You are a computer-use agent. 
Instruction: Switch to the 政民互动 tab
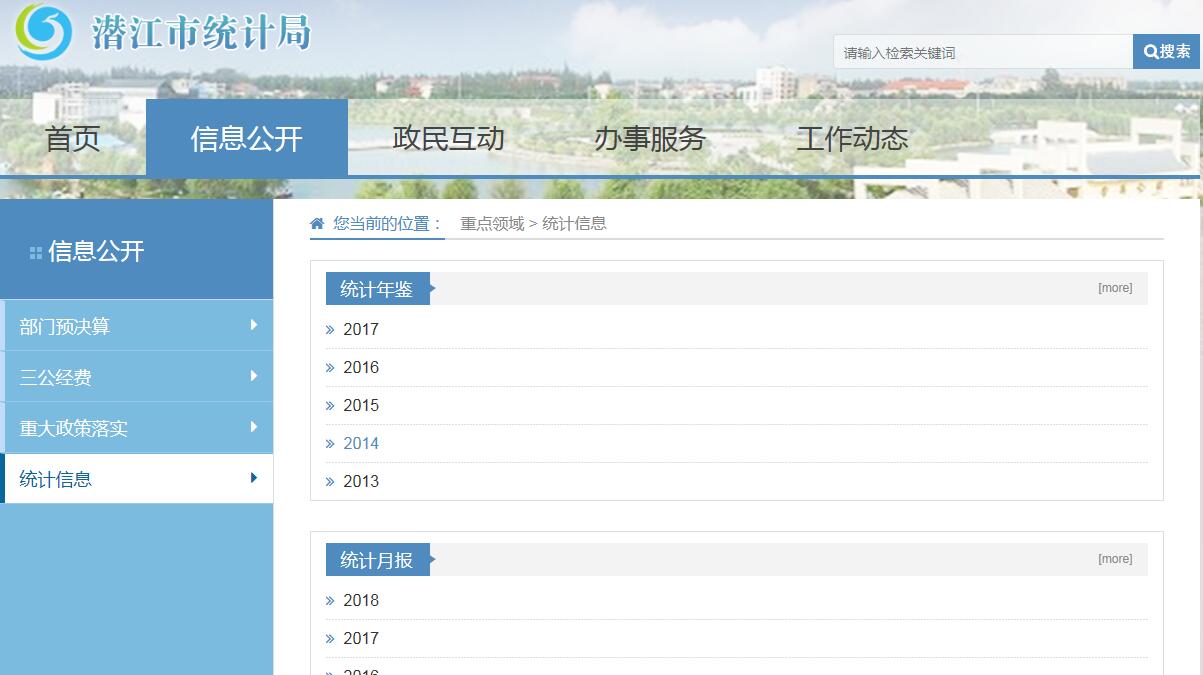click(448, 138)
